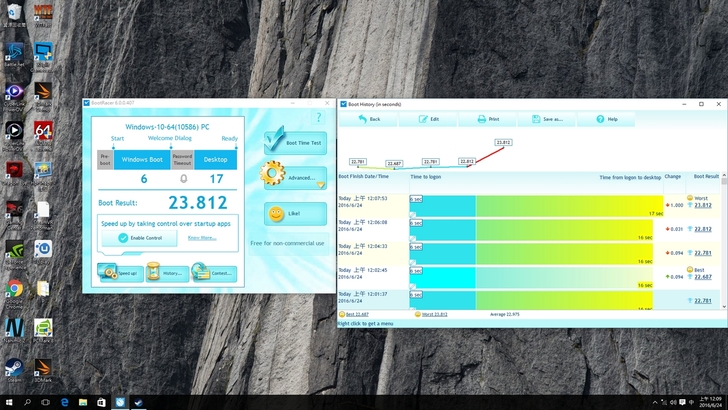The height and width of the screenshot is (410, 728).
Task: Open the Know More link
Action: tap(202, 238)
